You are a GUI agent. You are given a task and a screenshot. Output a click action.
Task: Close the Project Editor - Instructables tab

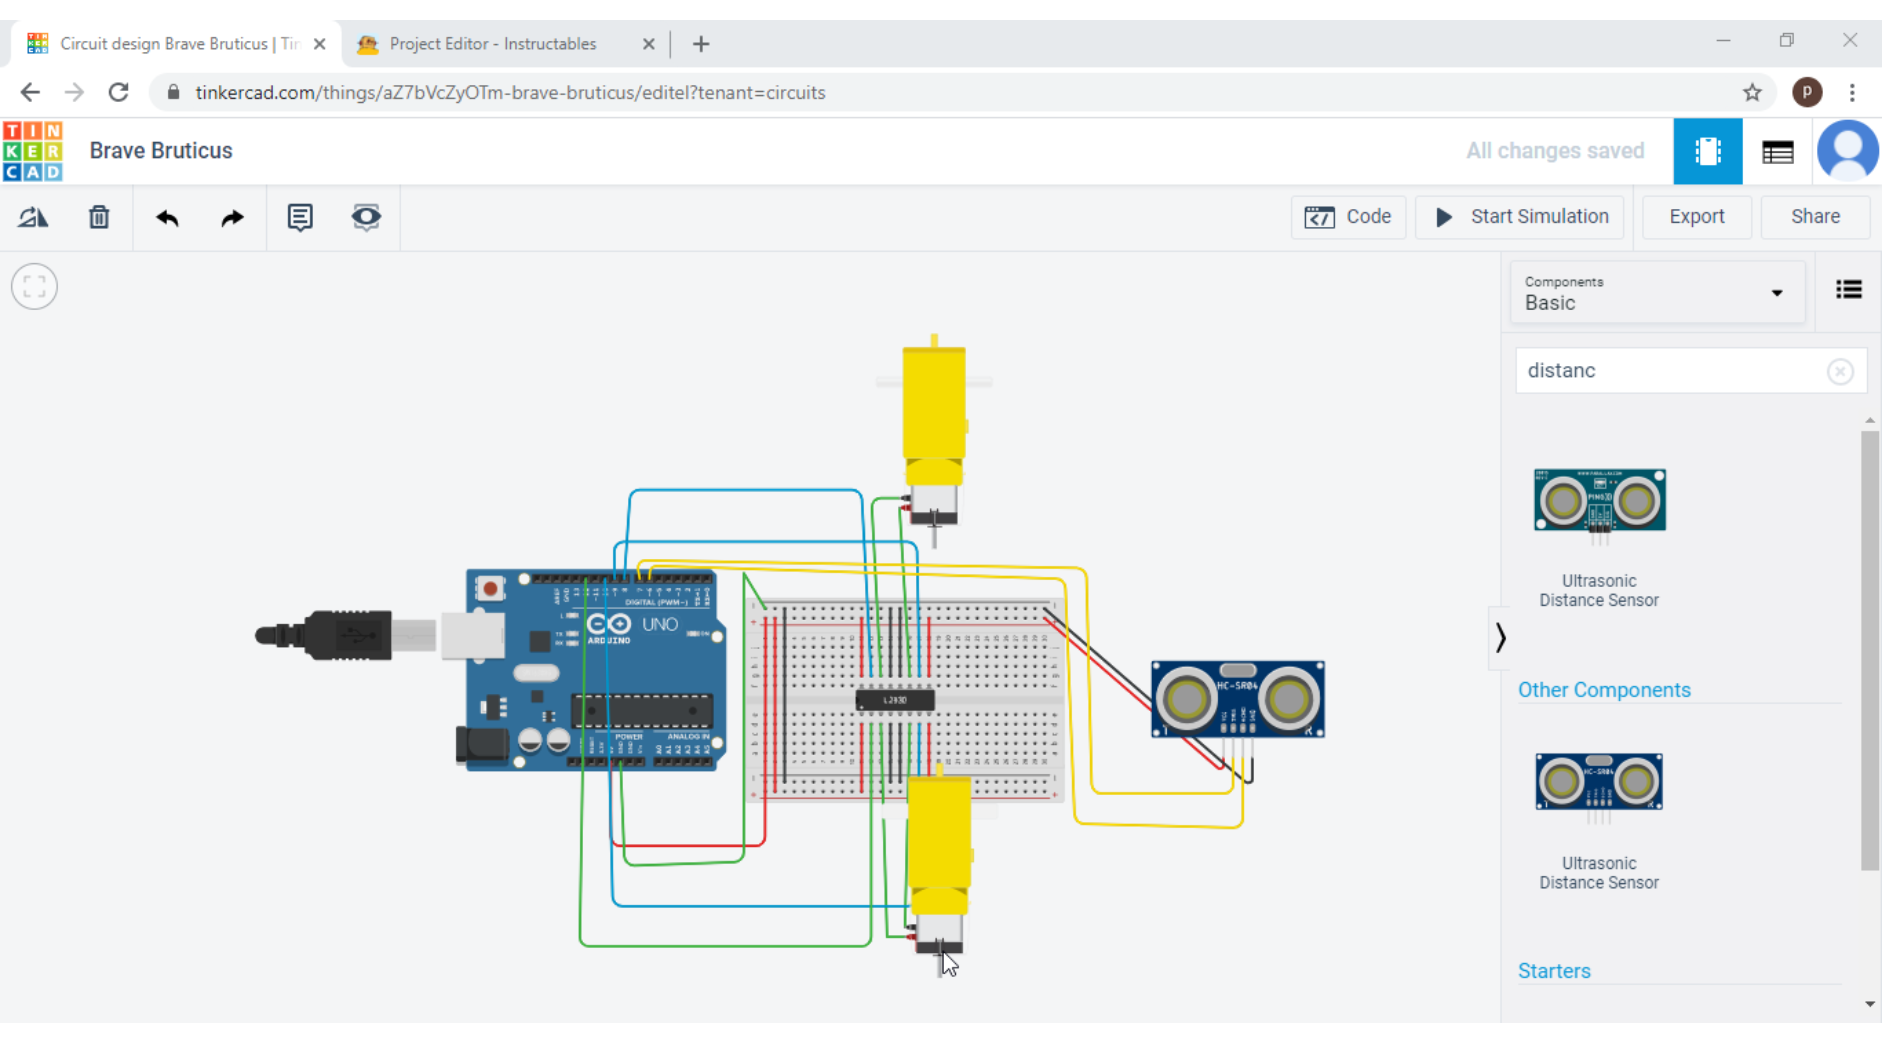coord(648,44)
